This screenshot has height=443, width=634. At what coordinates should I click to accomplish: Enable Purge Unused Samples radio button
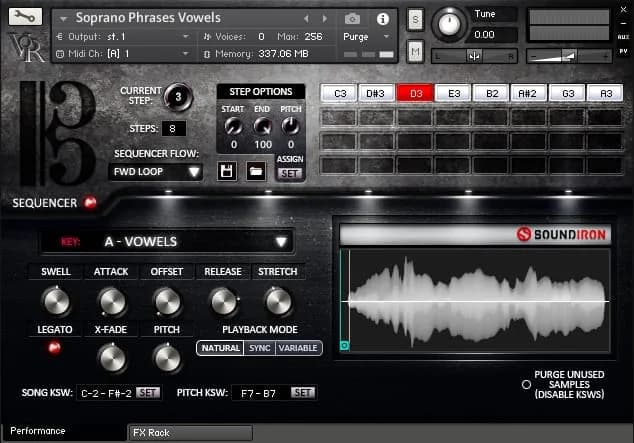point(526,384)
